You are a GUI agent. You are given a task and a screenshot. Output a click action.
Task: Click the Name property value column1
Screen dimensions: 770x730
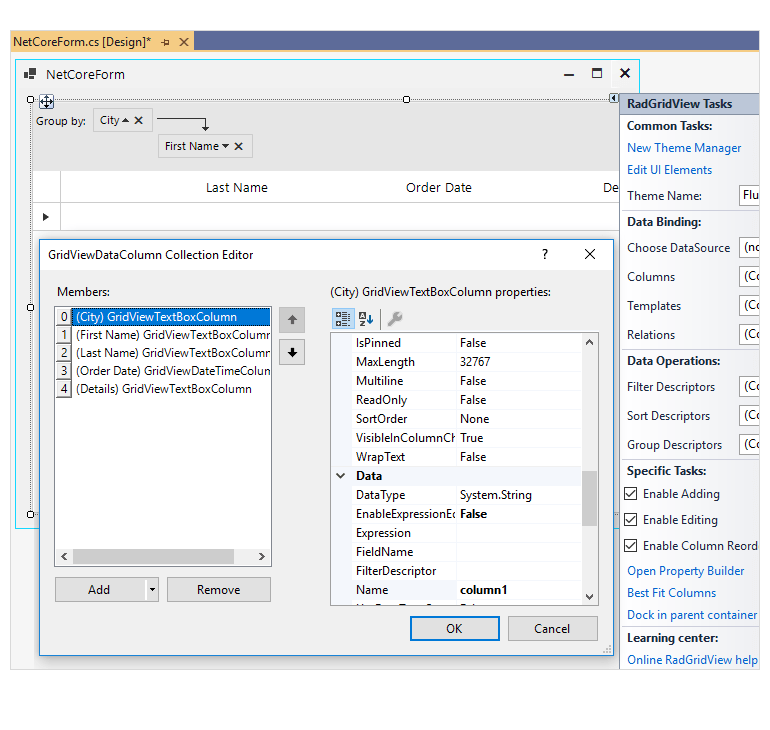point(520,590)
